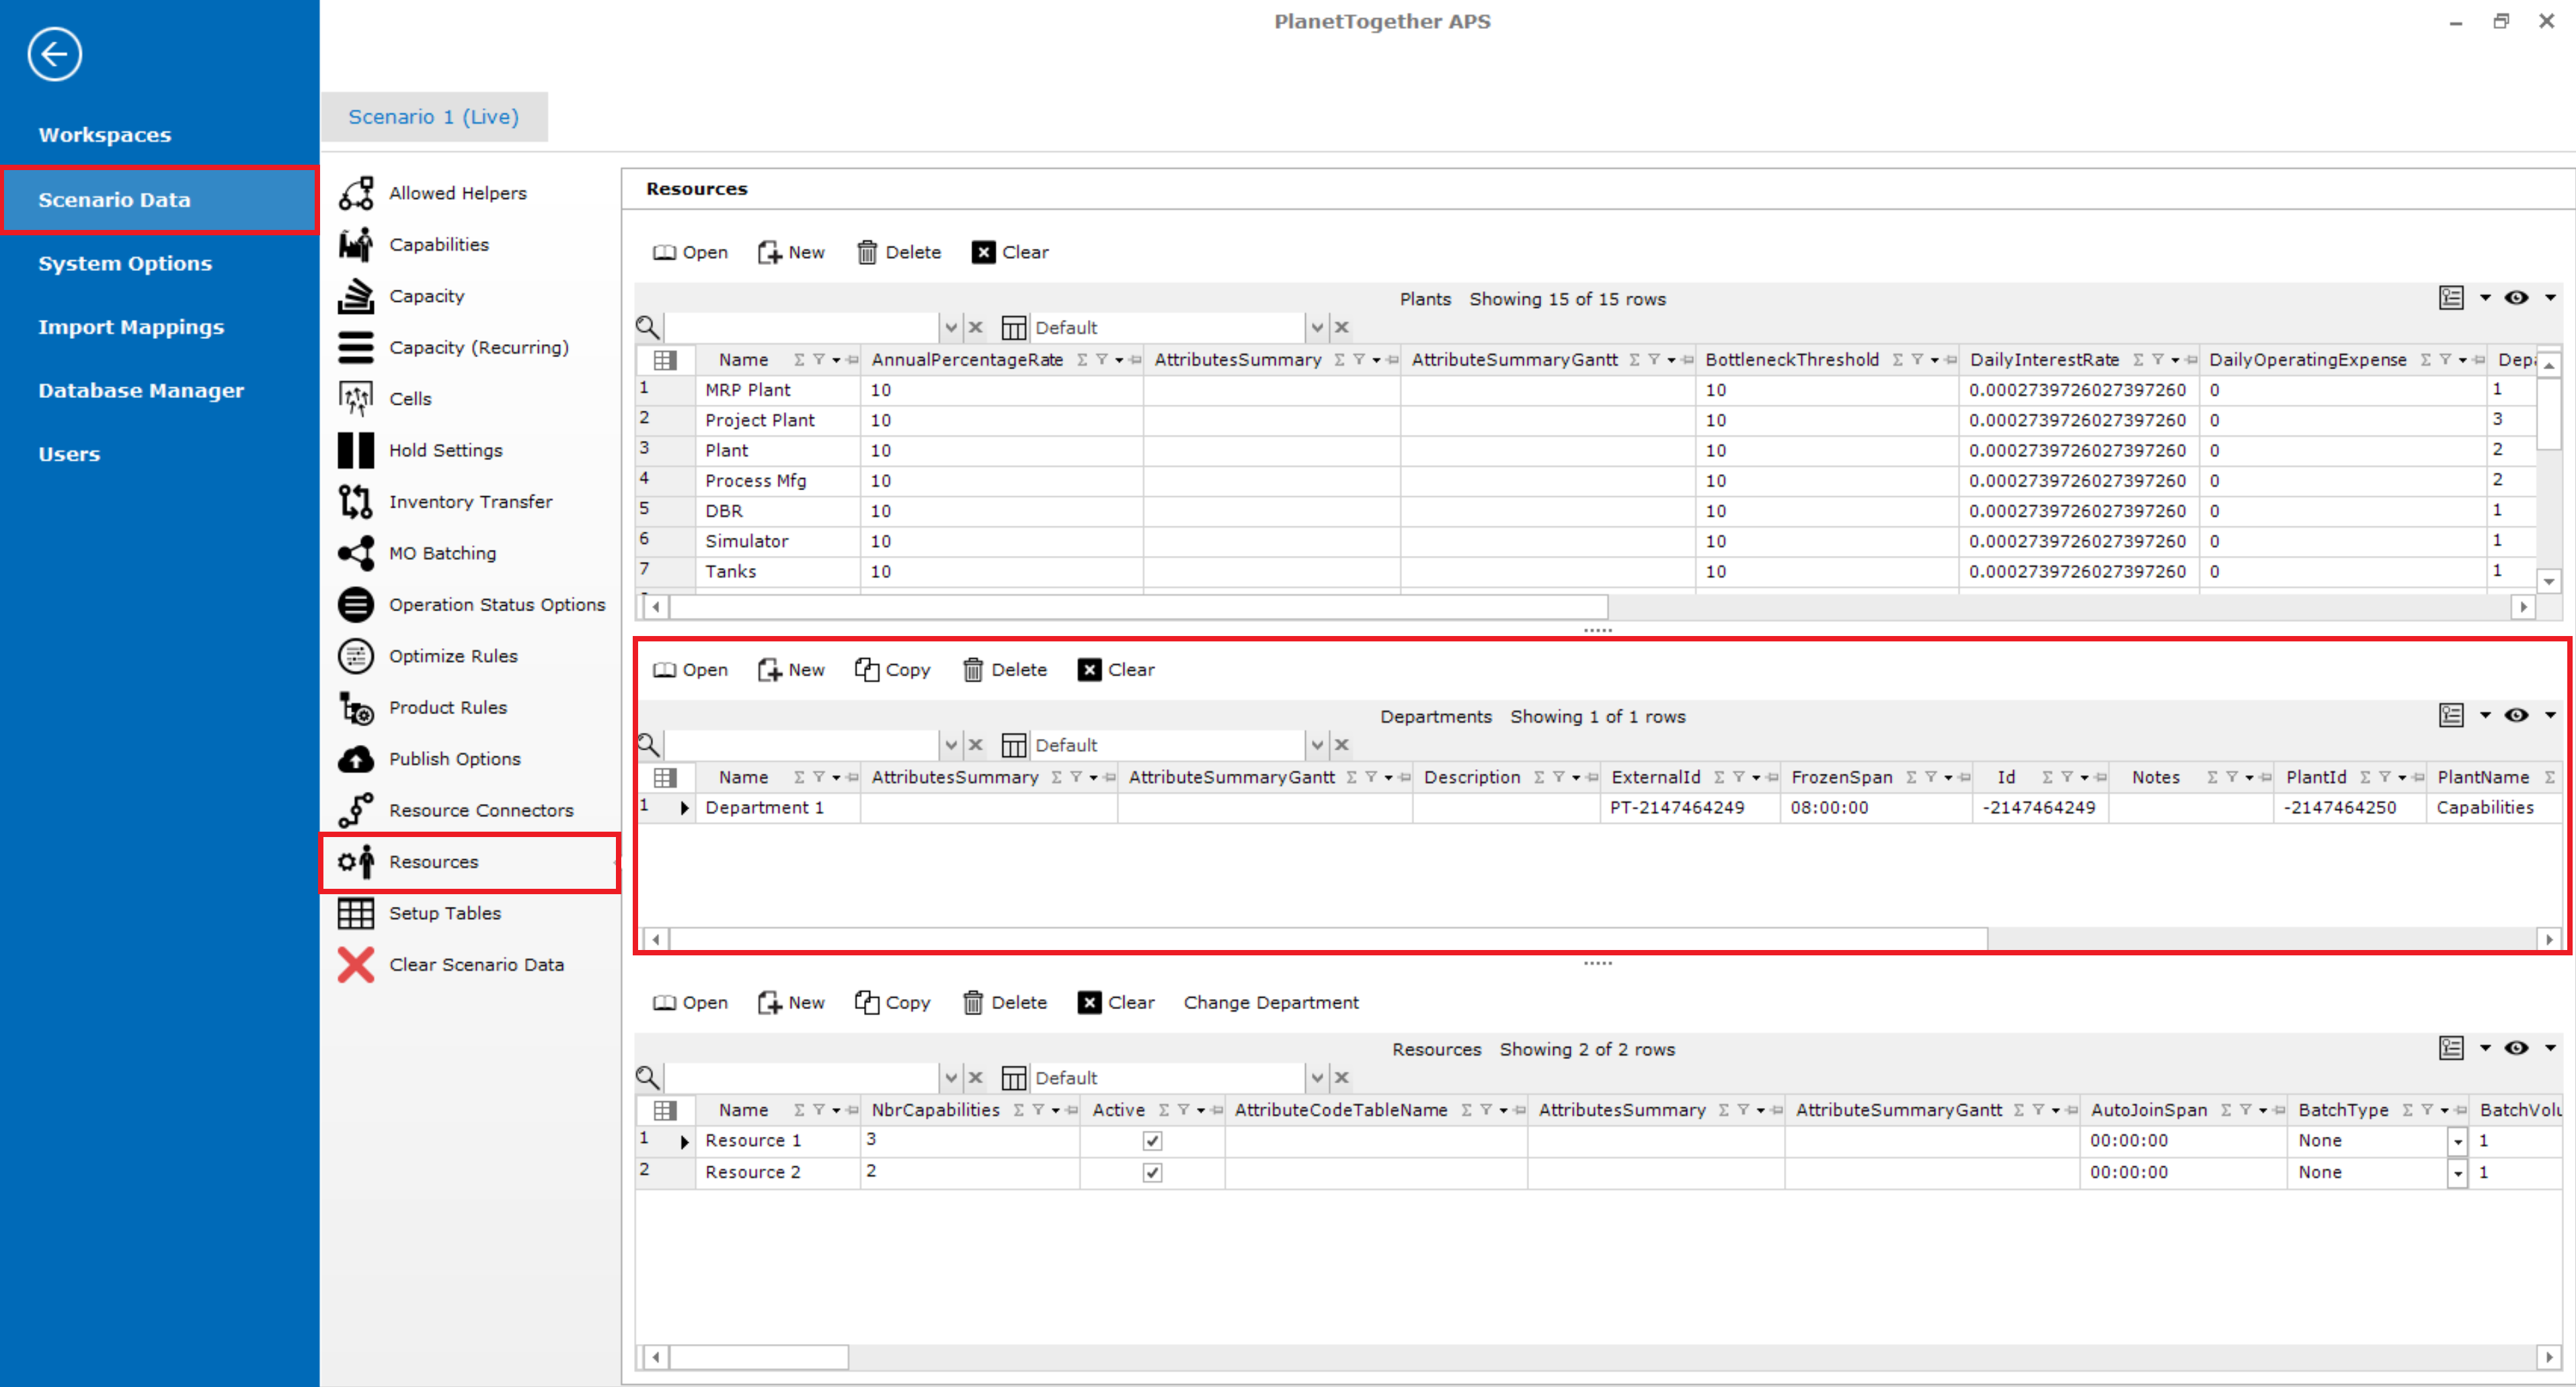Open Import Mappings menu

point(131,327)
